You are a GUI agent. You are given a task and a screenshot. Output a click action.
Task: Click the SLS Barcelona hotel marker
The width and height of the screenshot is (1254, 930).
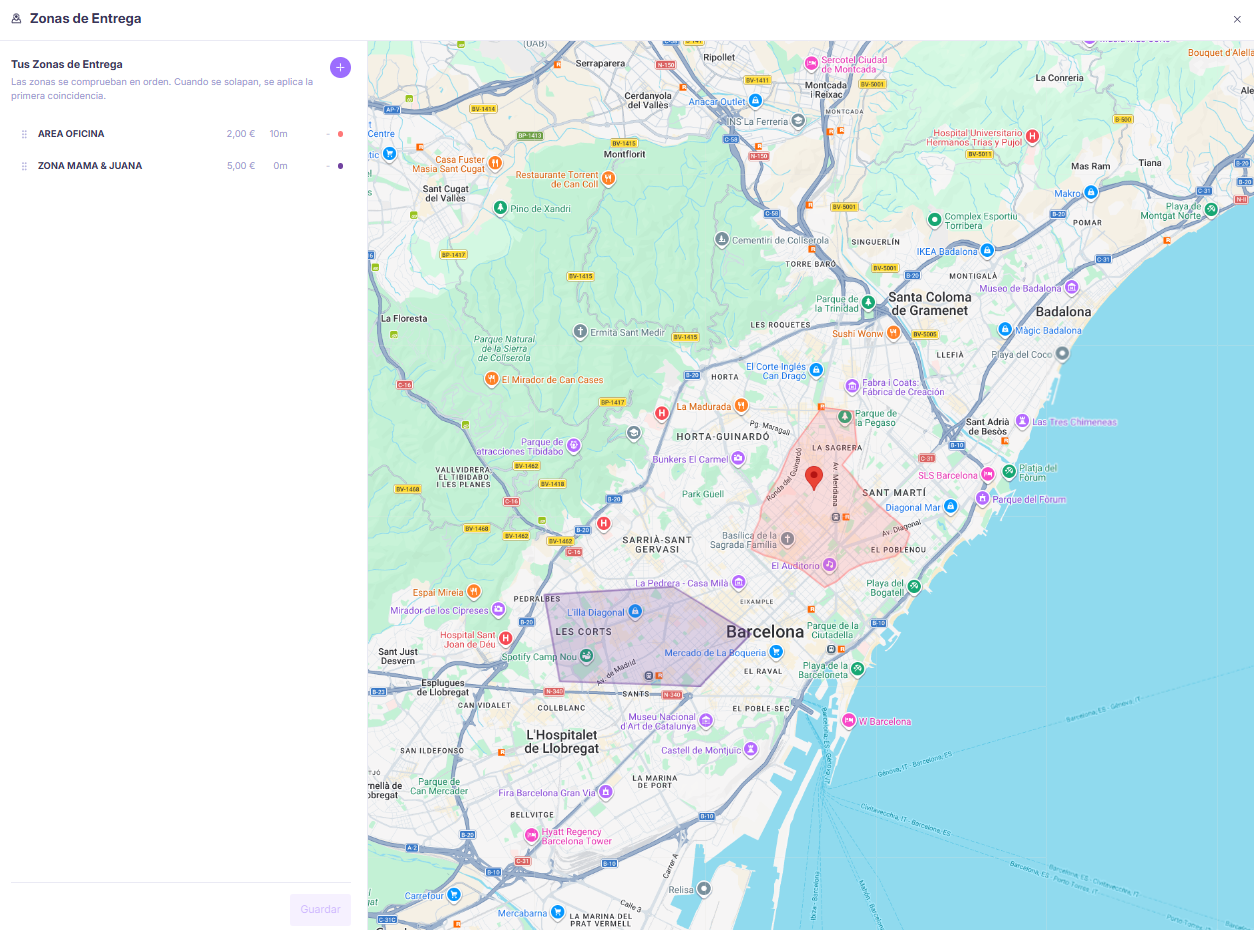[x=987, y=475]
